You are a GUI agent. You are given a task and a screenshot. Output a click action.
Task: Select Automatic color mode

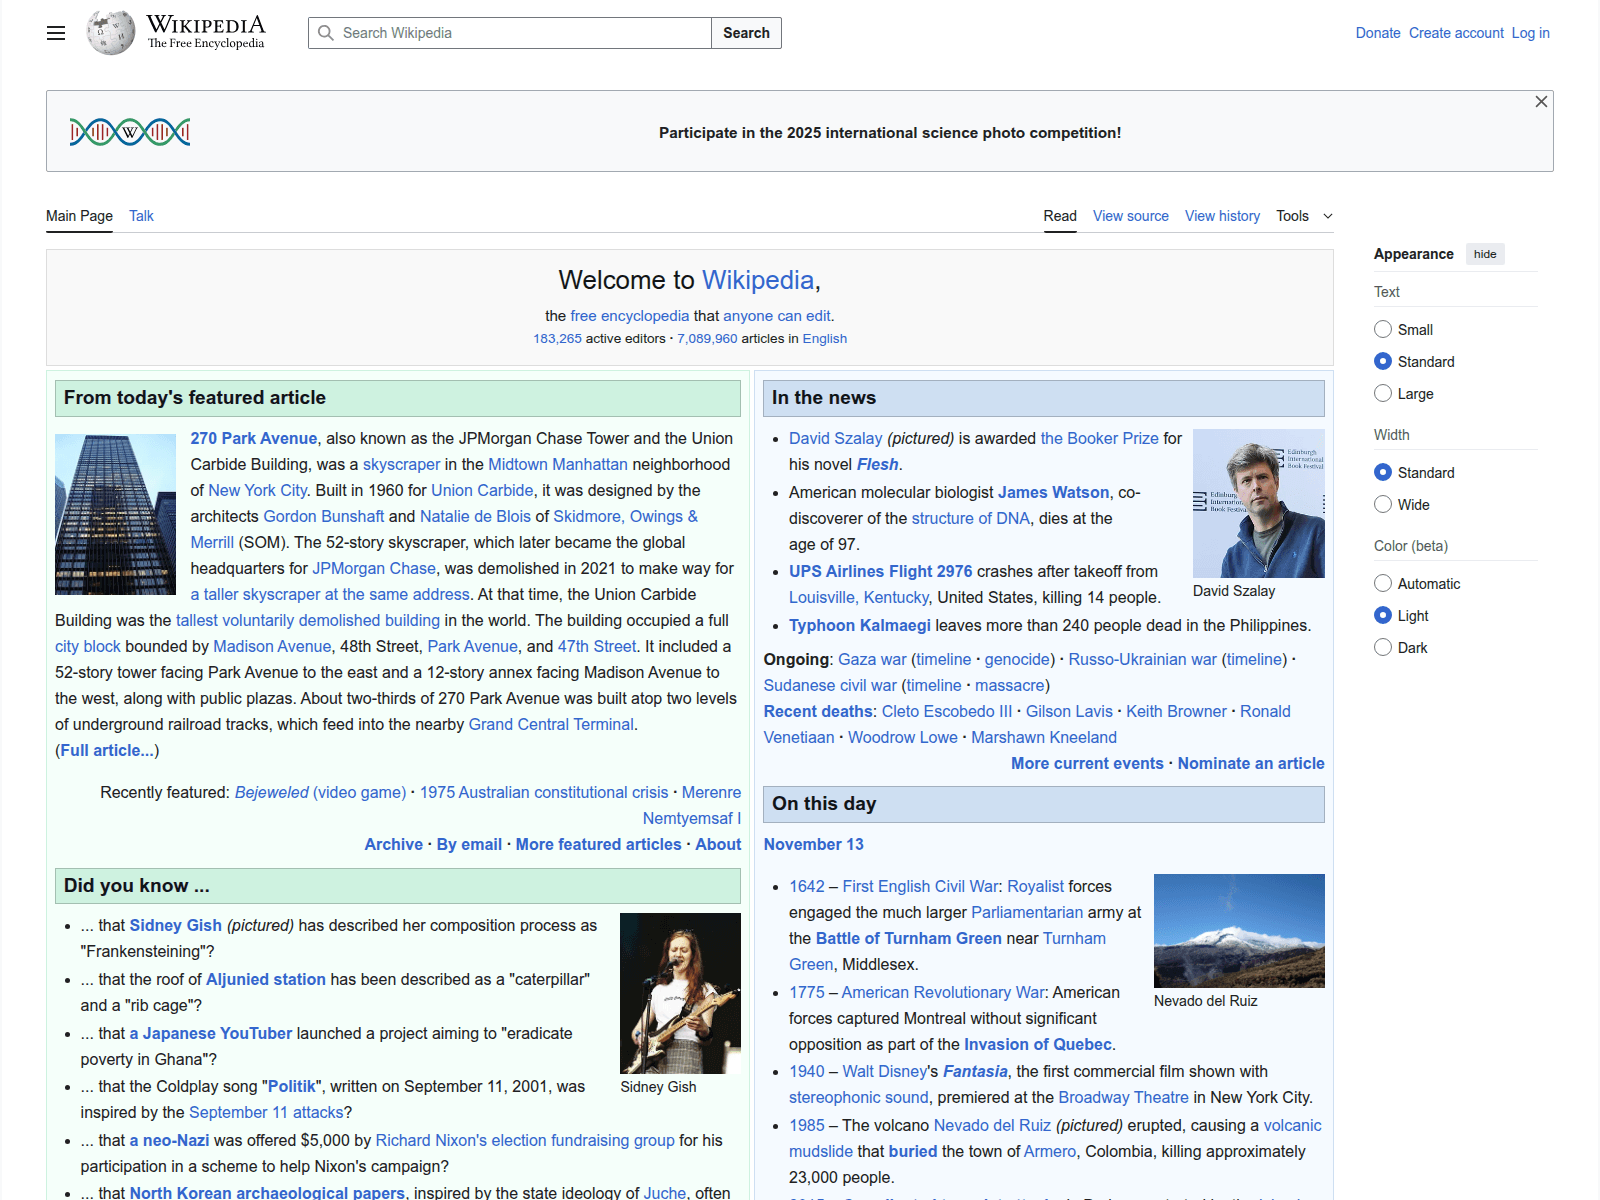(1383, 583)
